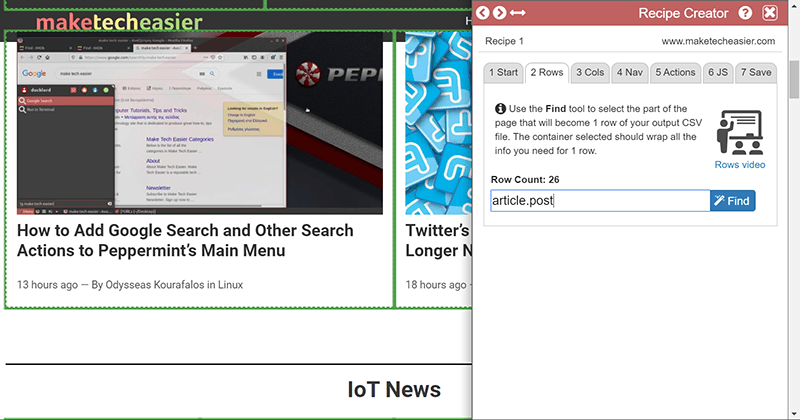
Task: Open the Peppermint Google Search article thumbnail
Action: [199, 123]
